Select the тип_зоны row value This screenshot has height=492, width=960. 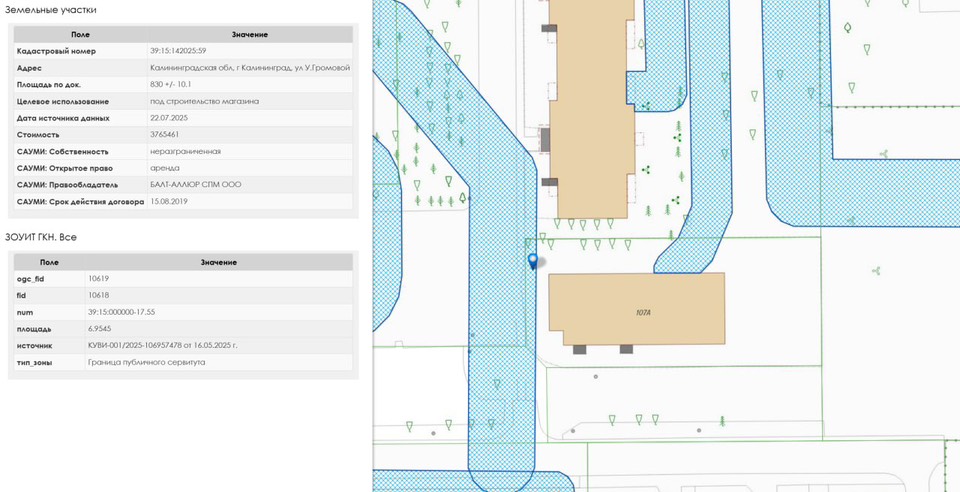coord(146,362)
